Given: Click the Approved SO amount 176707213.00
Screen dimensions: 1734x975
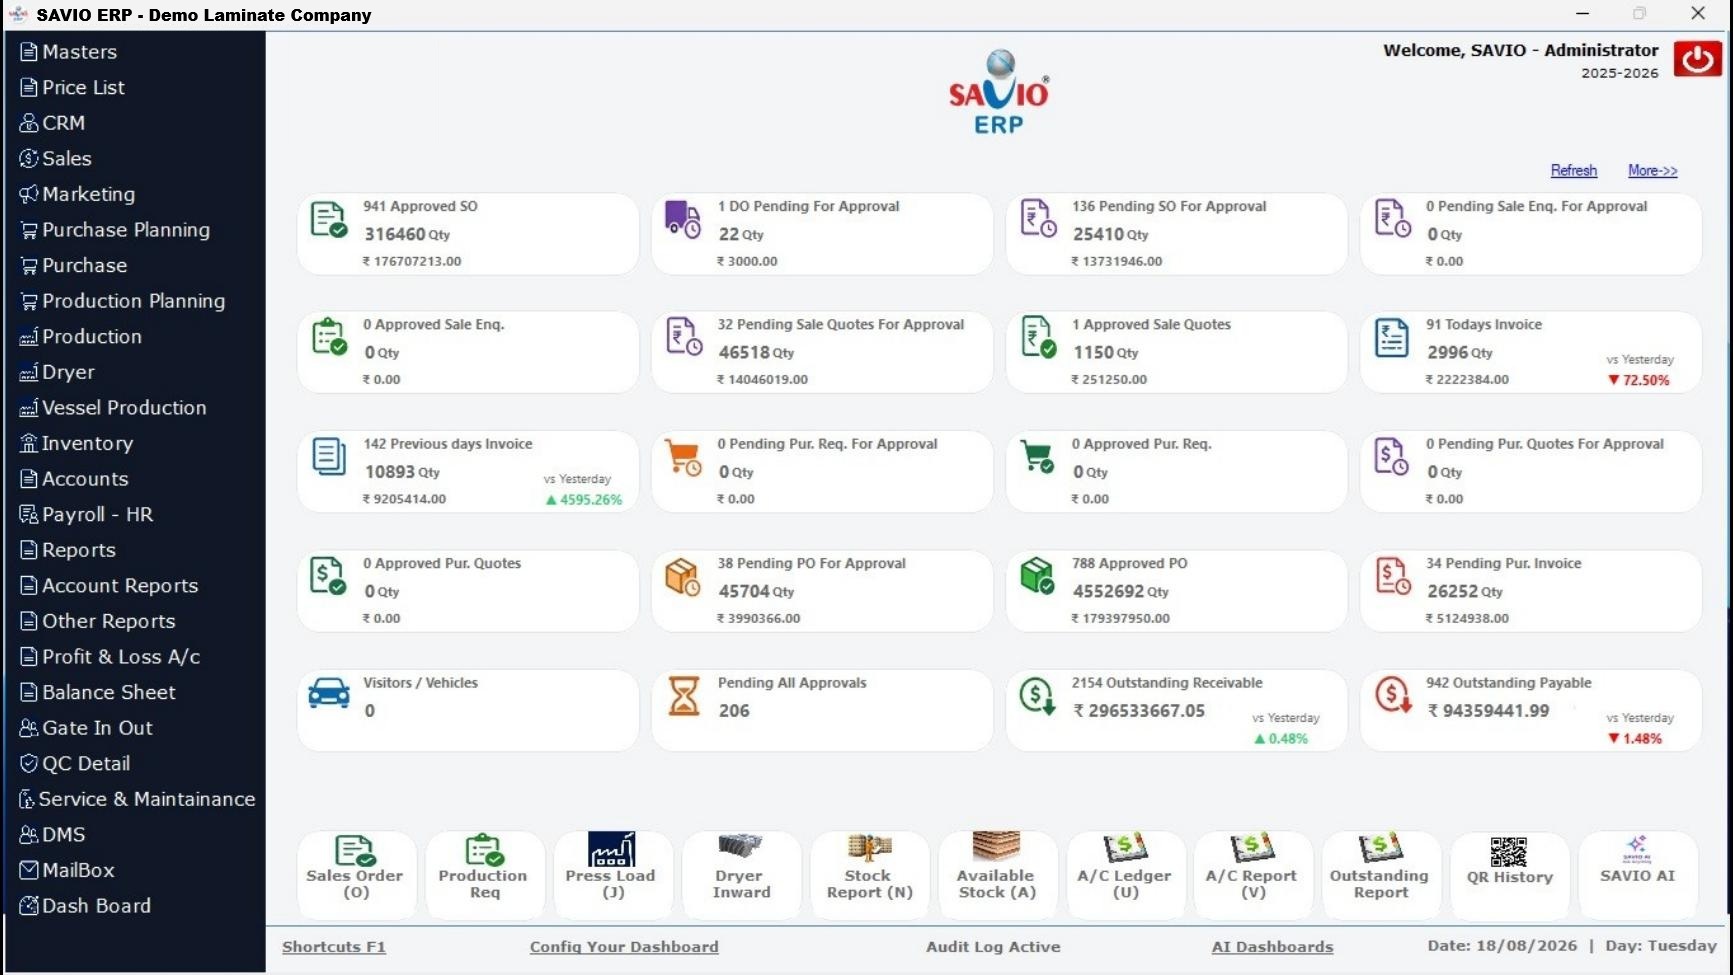Looking at the screenshot, I should pos(412,262).
